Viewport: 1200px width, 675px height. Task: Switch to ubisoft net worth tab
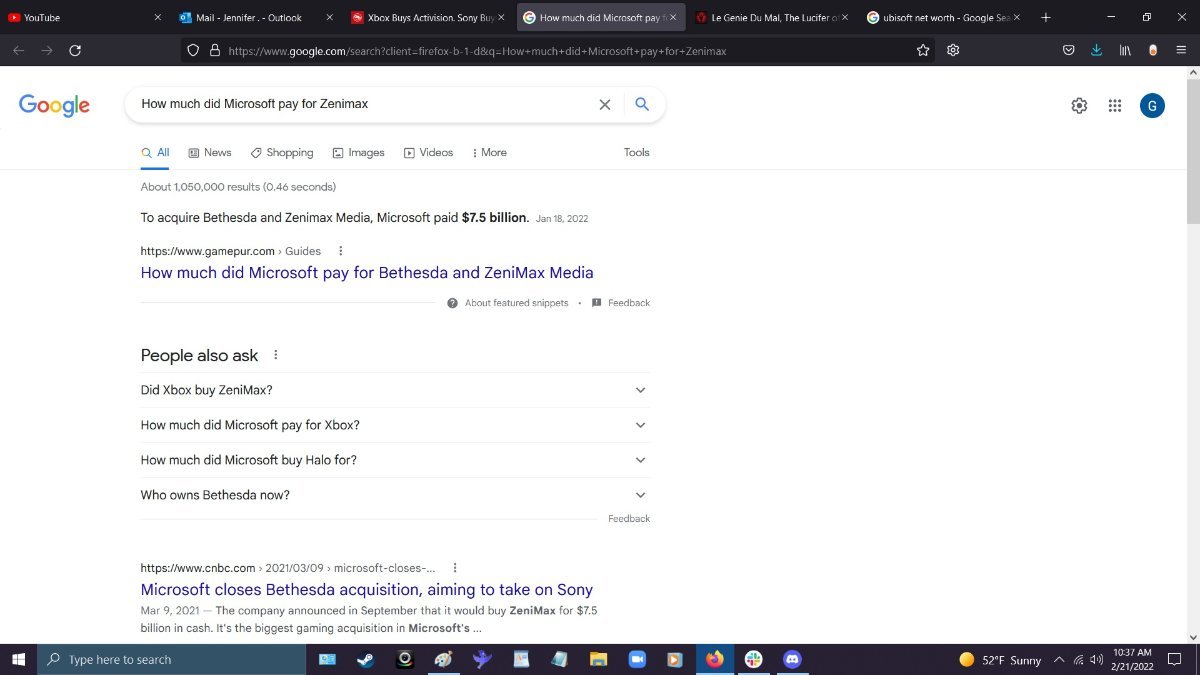[x=943, y=17]
